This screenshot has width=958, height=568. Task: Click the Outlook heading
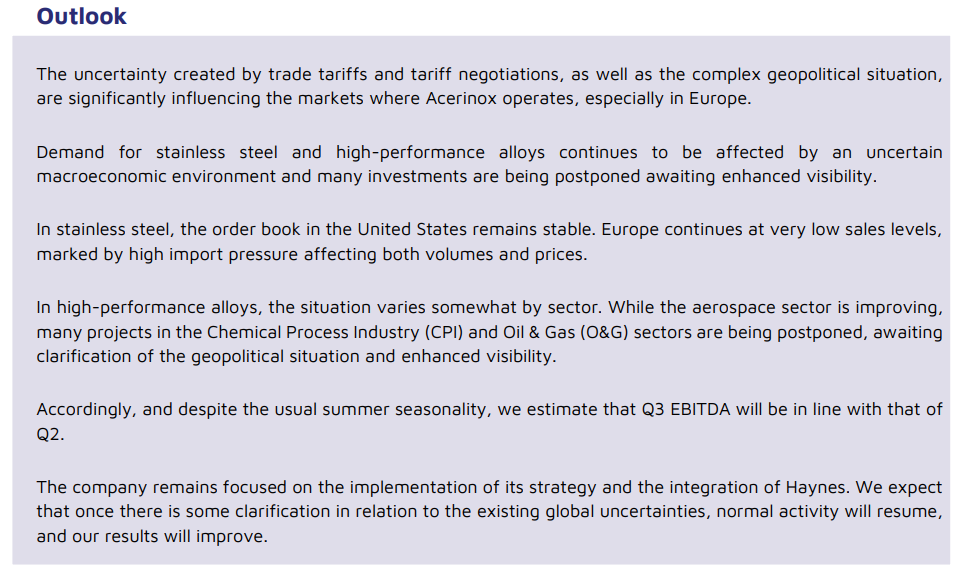[81, 16]
